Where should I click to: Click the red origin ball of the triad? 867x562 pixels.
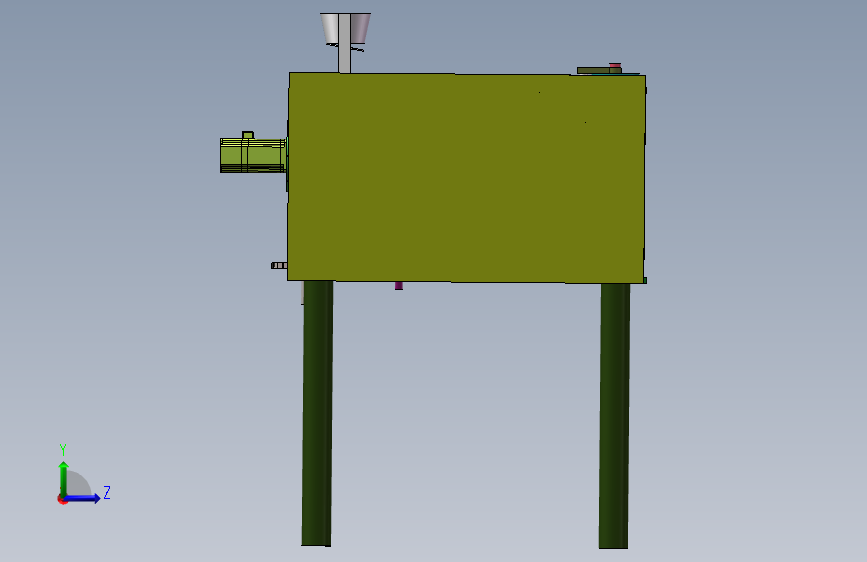click(x=62, y=500)
